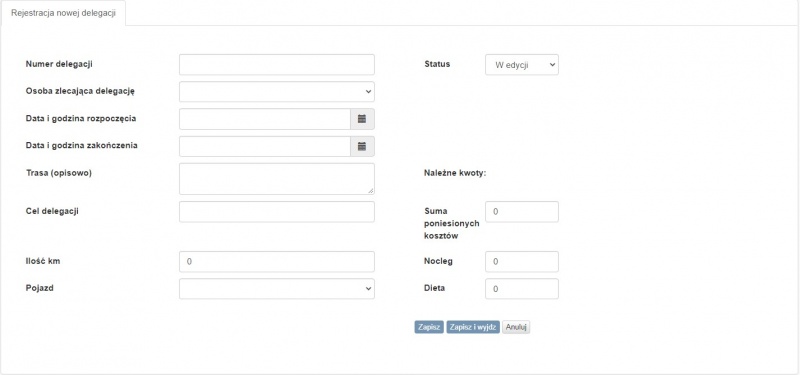This screenshot has height=375, width=800.
Task: Open calendar for Data i godzina rozpoczęcia
Action: point(362,119)
